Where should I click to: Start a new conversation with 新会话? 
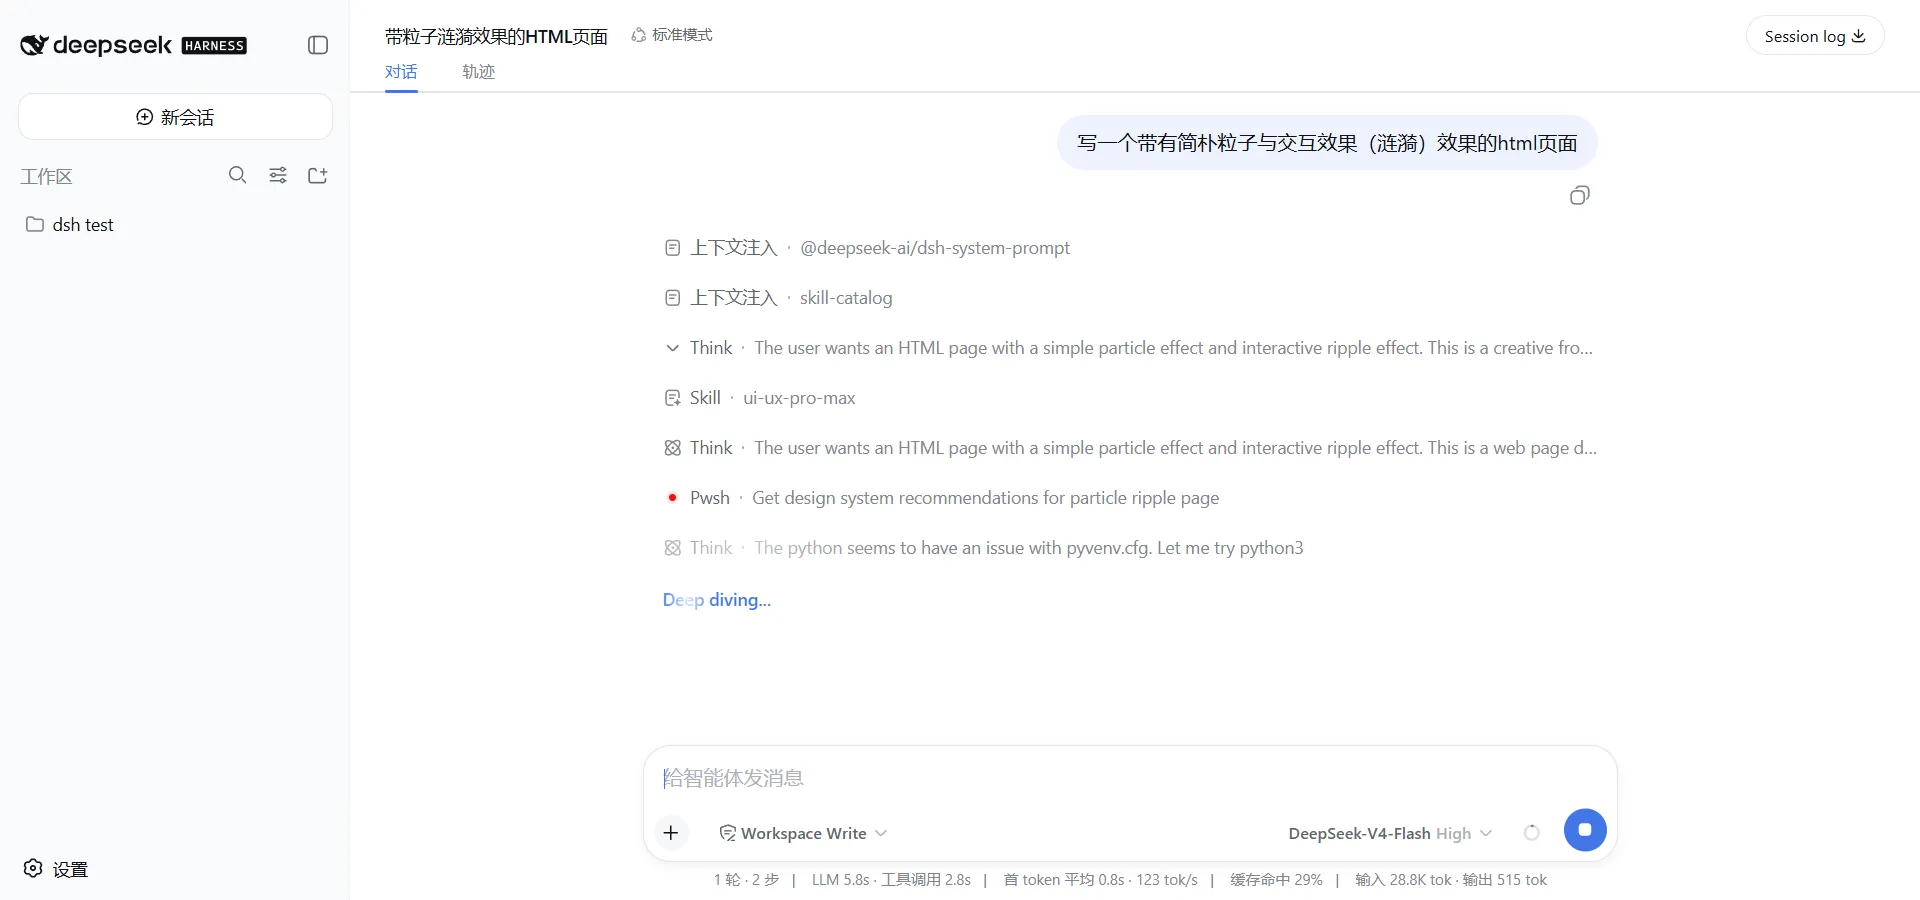click(175, 117)
